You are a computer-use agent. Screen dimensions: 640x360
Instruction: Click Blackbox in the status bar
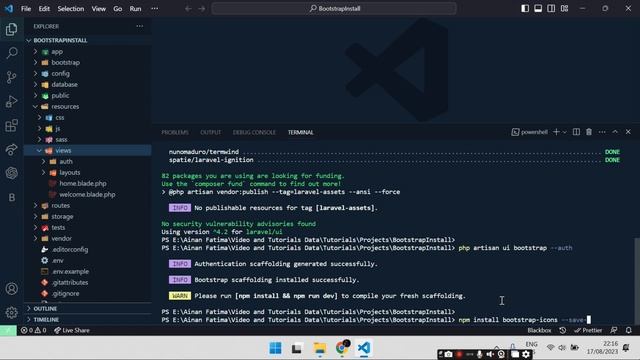539,330
